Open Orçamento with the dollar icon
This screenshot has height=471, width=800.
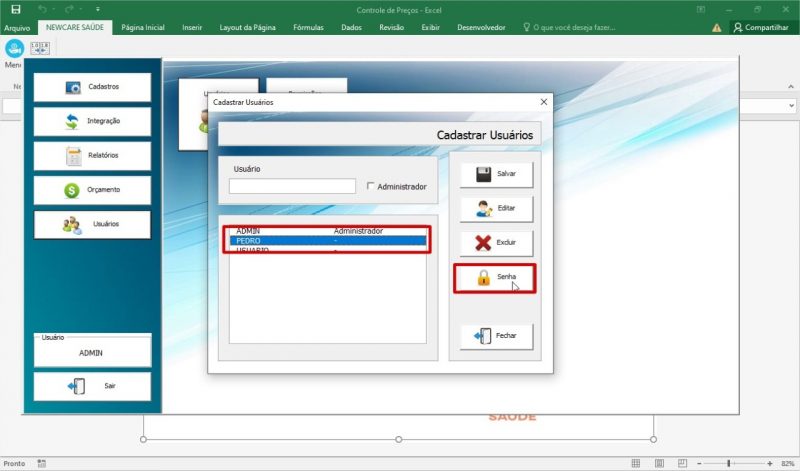92,190
